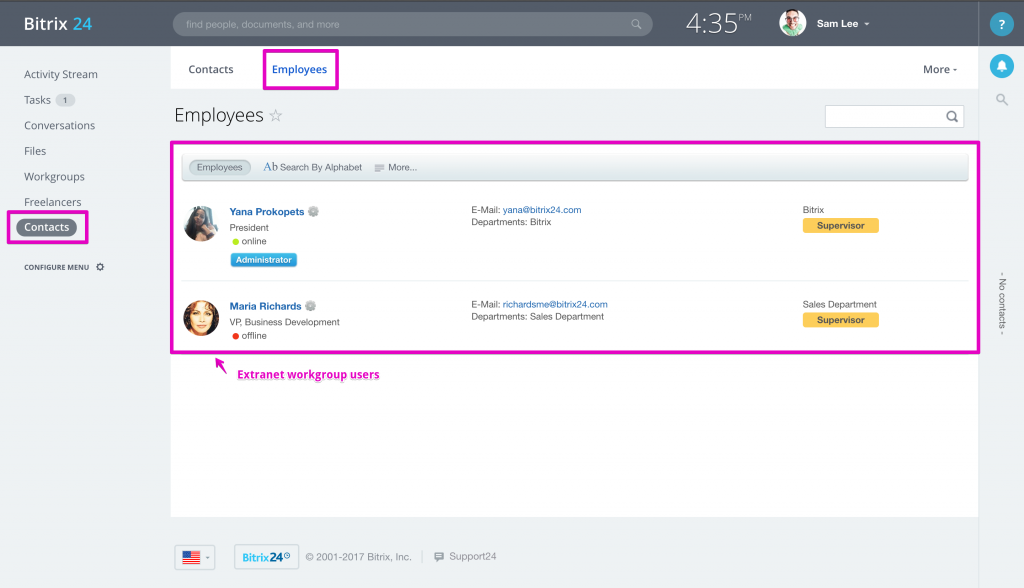This screenshot has width=1024, height=588.
Task: Open Conversations from the sidebar
Action: pos(59,125)
